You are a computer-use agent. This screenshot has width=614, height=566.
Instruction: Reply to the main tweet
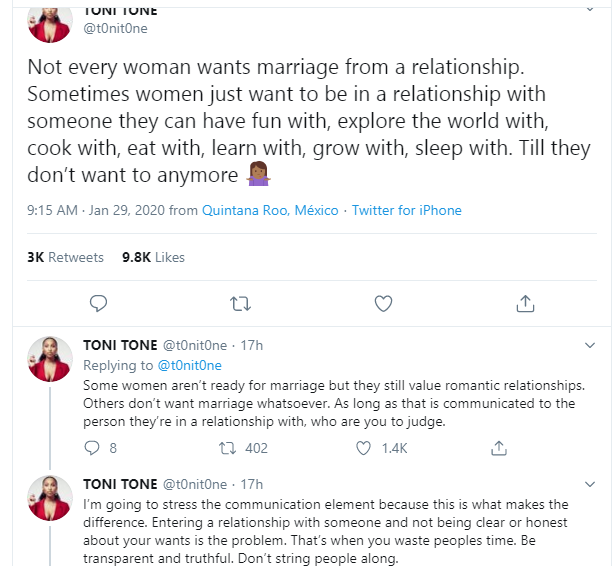click(98, 302)
